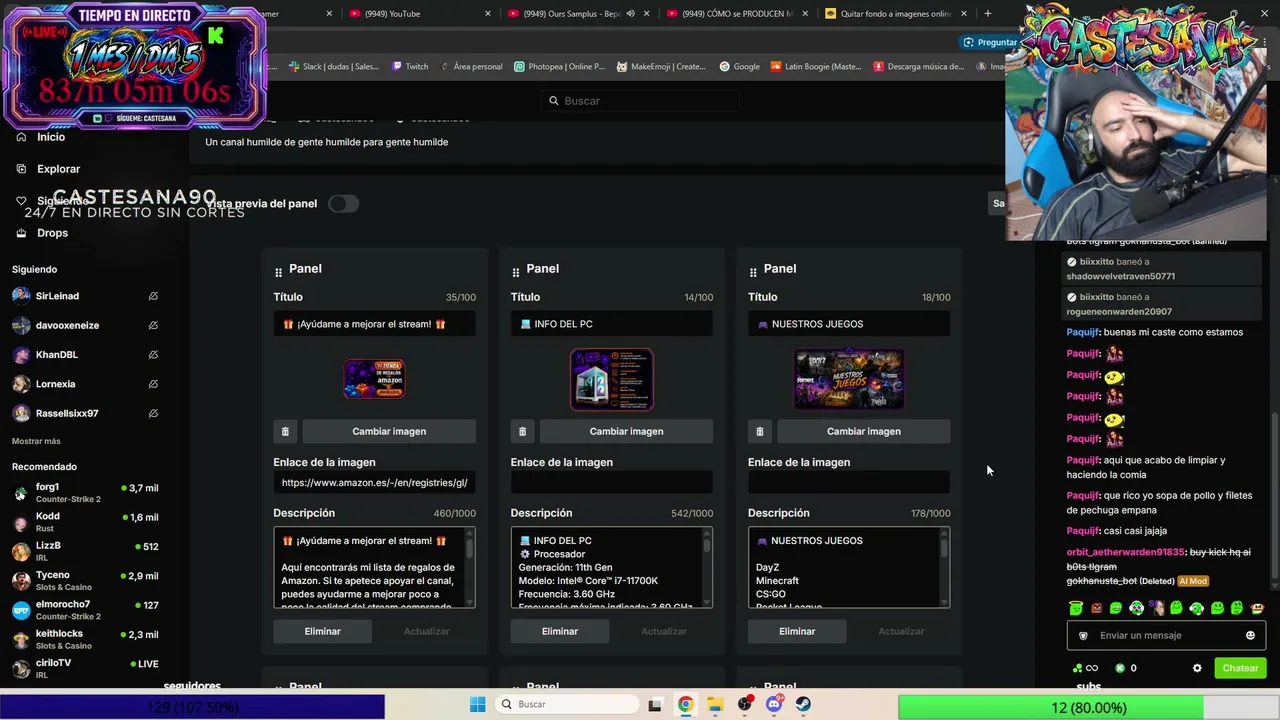This screenshot has height=720, width=1280.
Task: Open the Google bookmark
Action: (x=739, y=67)
